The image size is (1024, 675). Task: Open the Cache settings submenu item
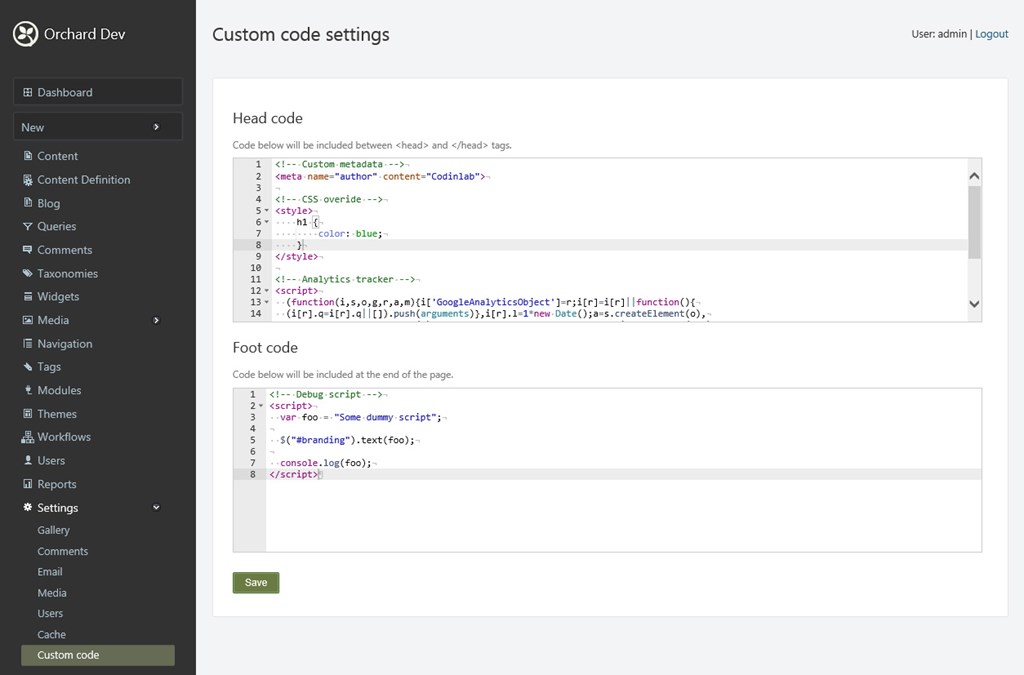pos(52,634)
